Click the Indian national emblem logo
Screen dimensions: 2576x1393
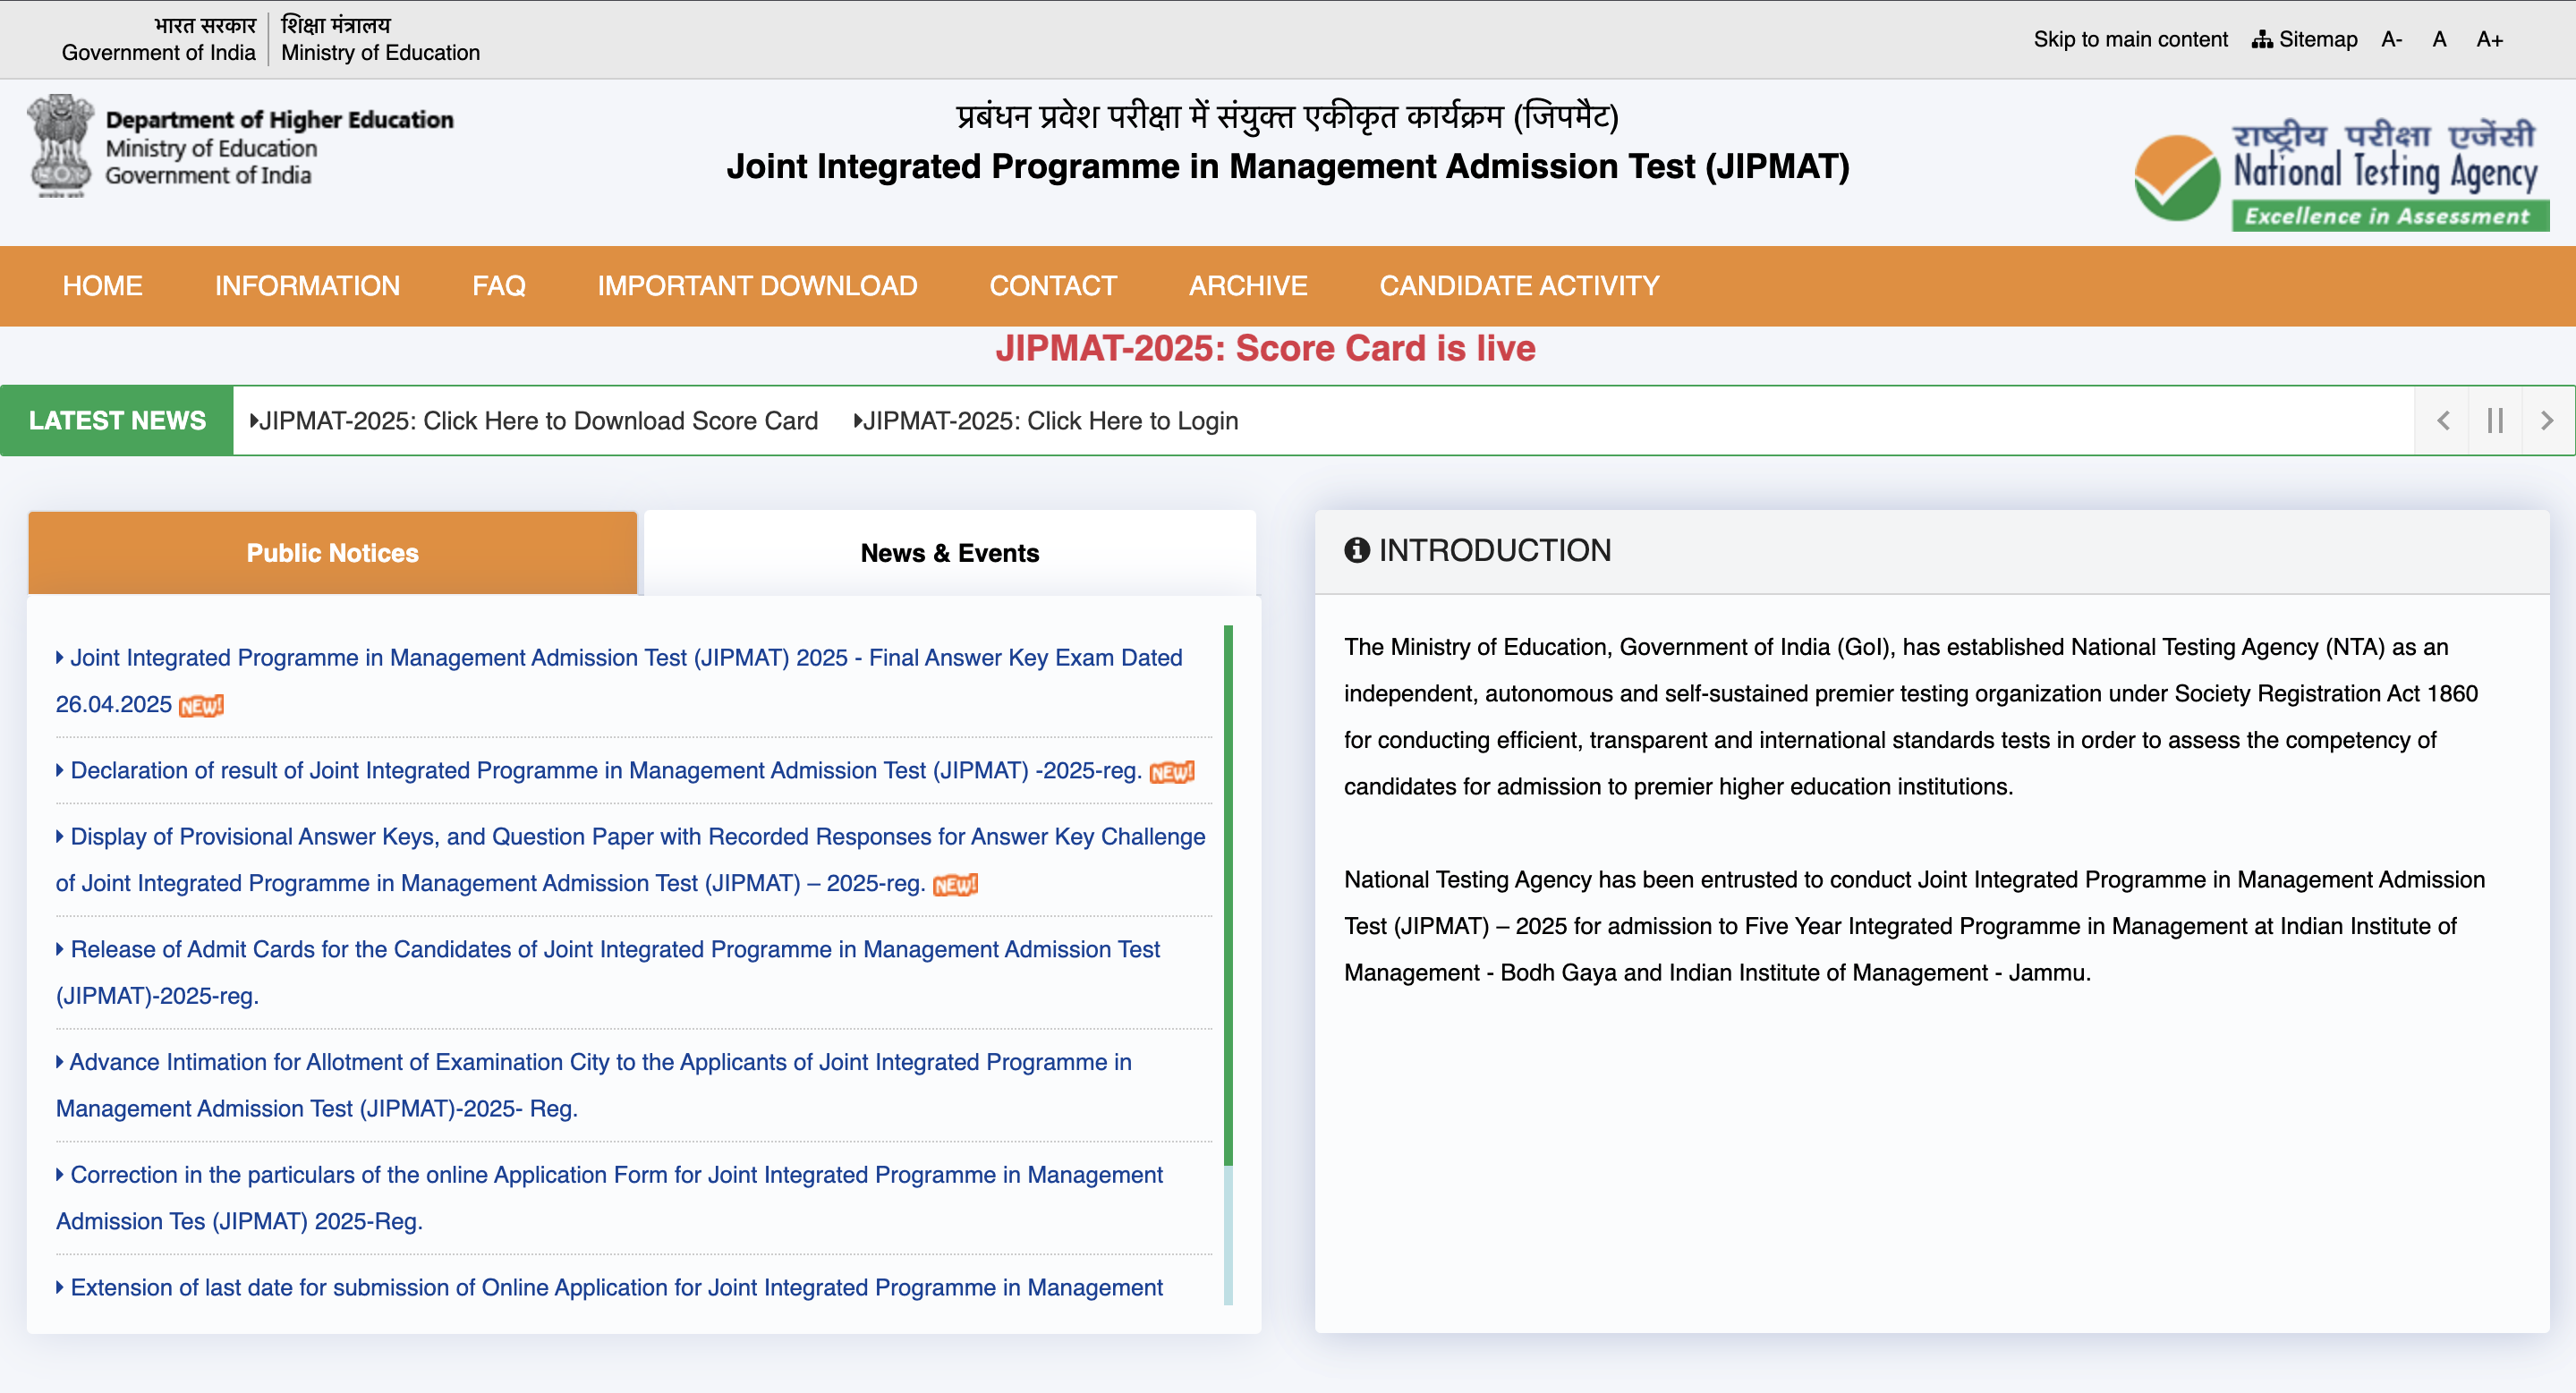click(61, 146)
